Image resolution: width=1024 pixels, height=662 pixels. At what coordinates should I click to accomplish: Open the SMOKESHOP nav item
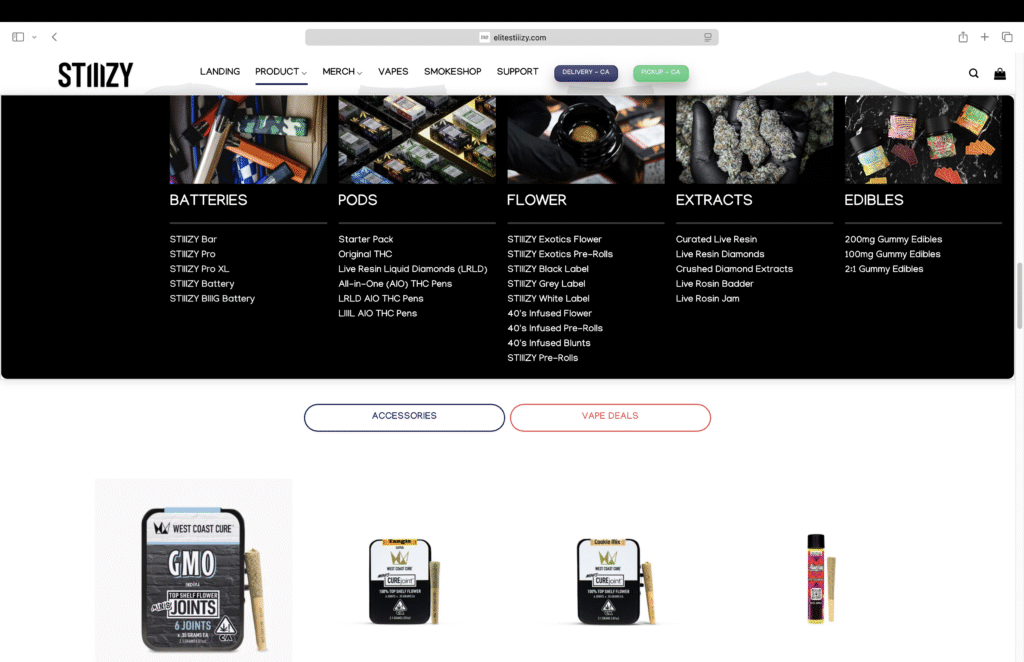(453, 72)
